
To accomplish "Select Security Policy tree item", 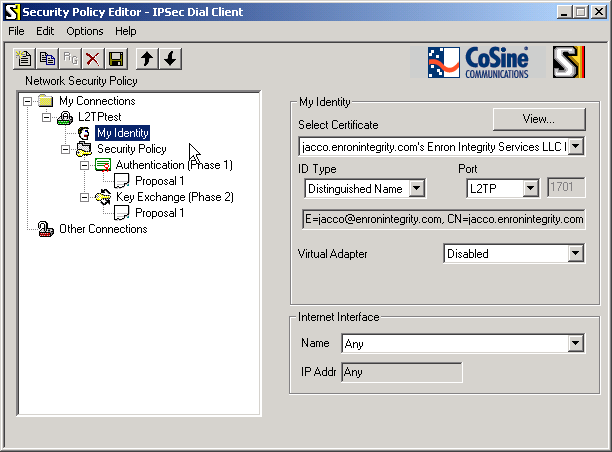I will pyautogui.click(x=132, y=149).
